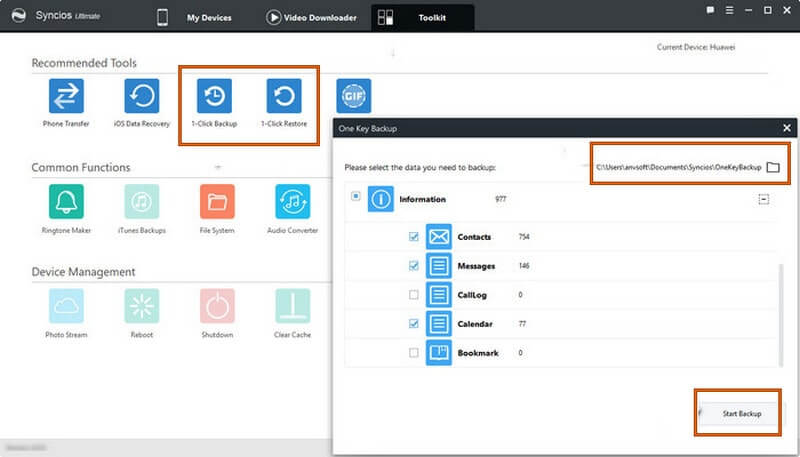
Task: Click the Information category icon
Action: pyautogui.click(x=381, y=199)
